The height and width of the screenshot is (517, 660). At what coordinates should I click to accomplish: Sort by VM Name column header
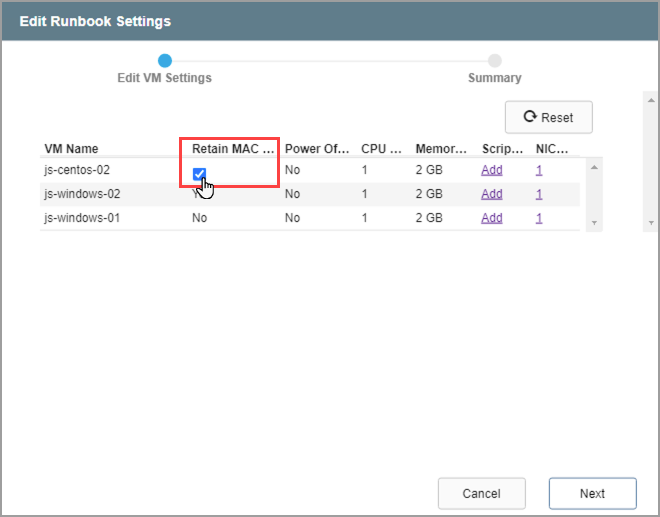pos(72,149)
